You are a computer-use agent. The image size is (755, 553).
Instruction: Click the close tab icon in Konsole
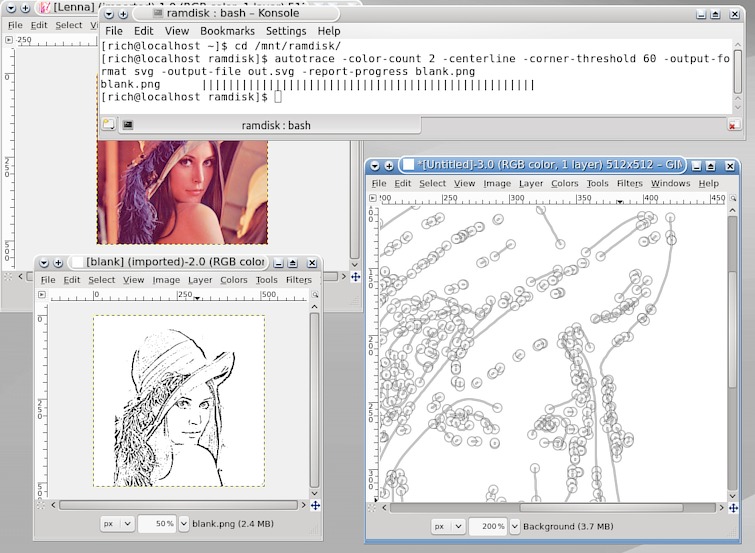pos(732,125)
